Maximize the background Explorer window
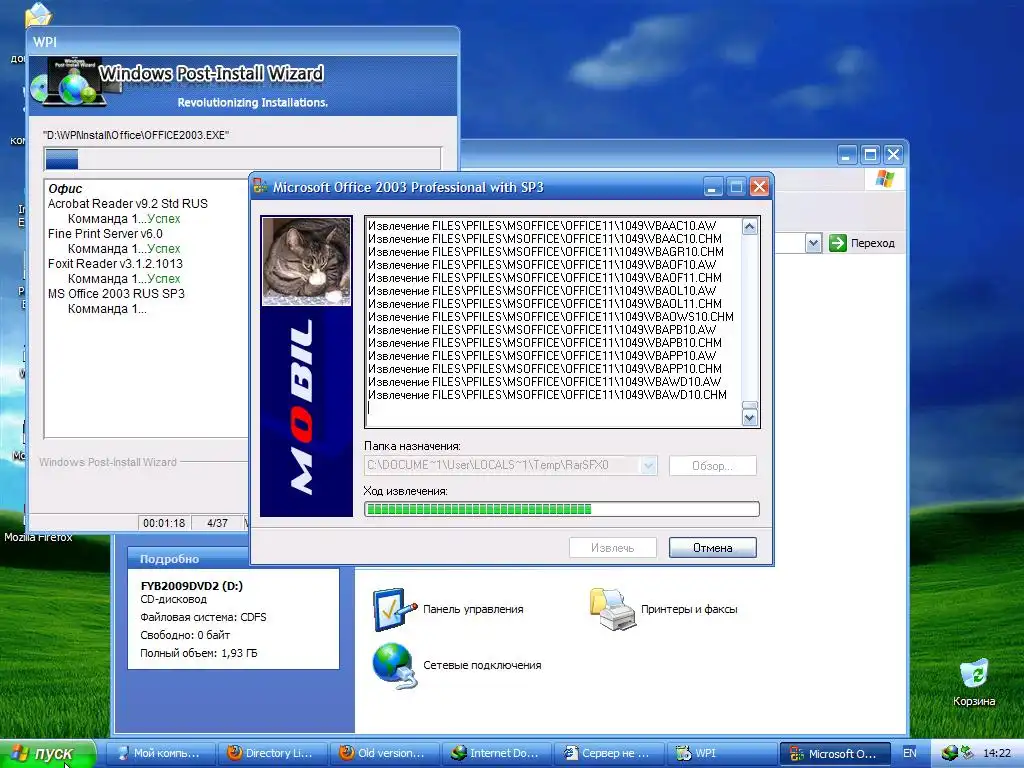 [870, 155]
